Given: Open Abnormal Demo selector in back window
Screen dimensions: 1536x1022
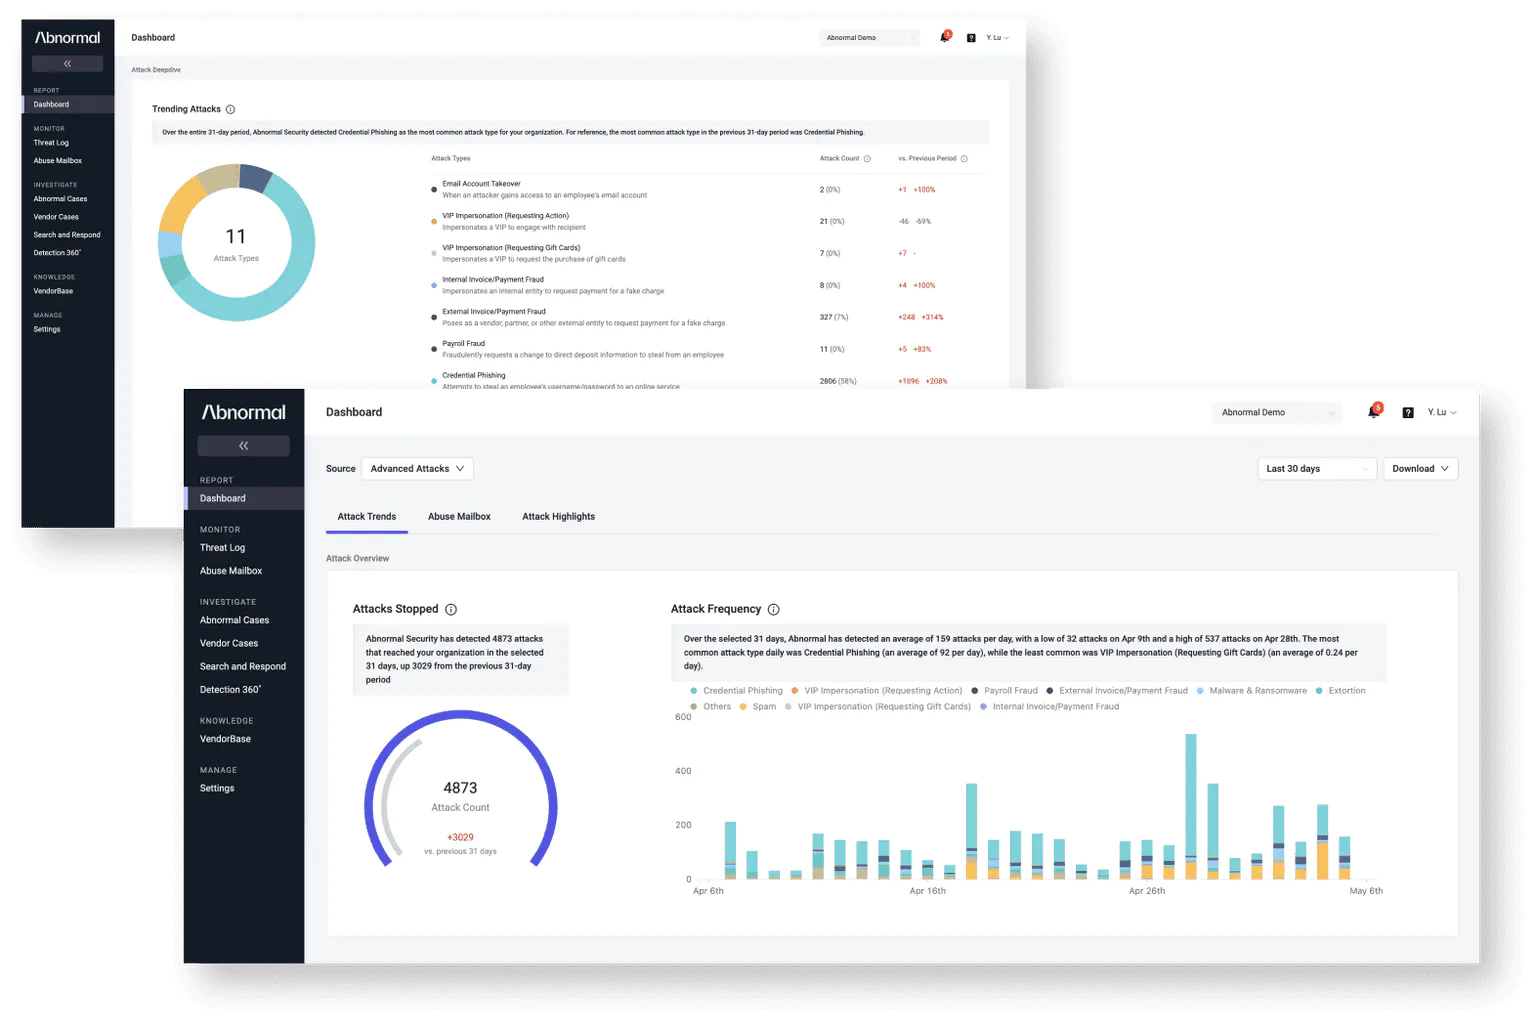Looking at the screenshot, I should point(869,38).
